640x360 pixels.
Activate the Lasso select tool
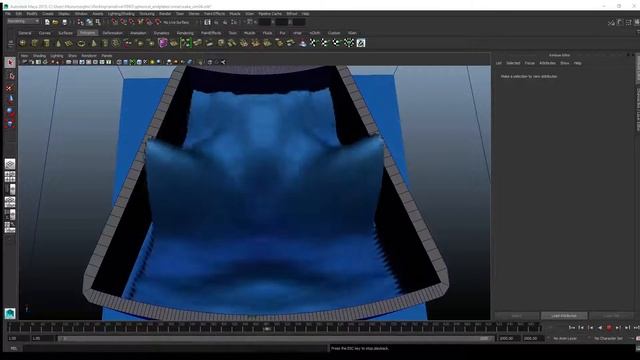coord(10,76)
